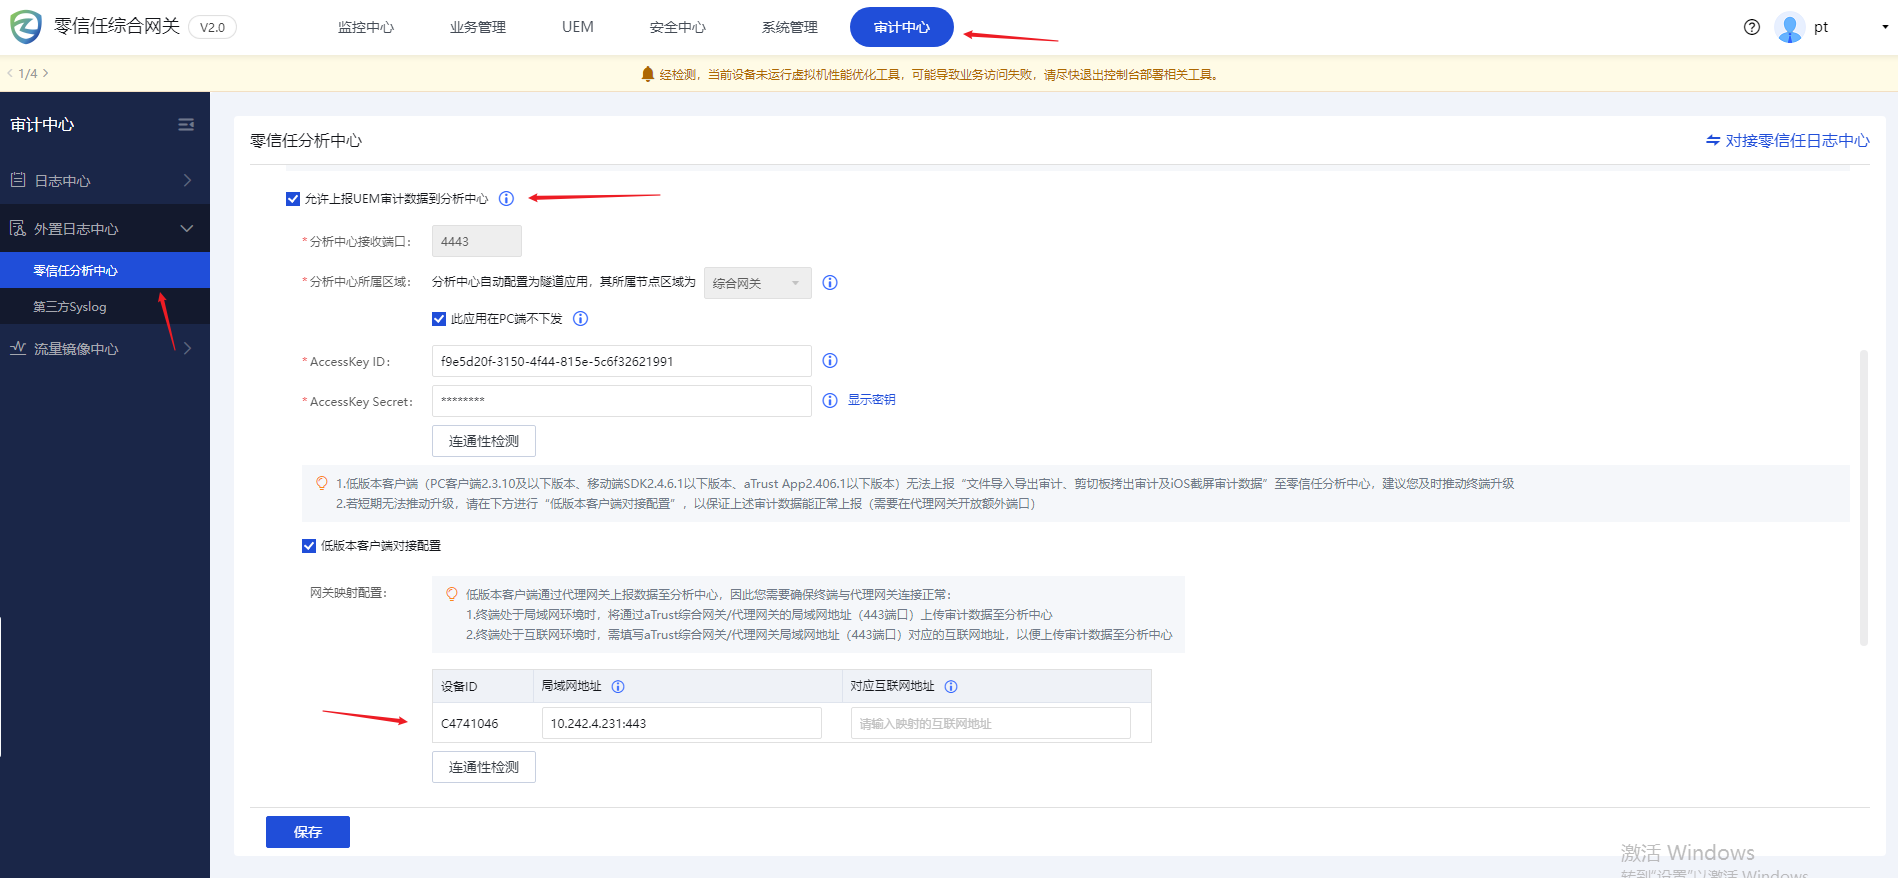Disable 低版本客户端对接配置 checkbox
The width and height of the screenshot is (1898, 878).
coord(309,546)
